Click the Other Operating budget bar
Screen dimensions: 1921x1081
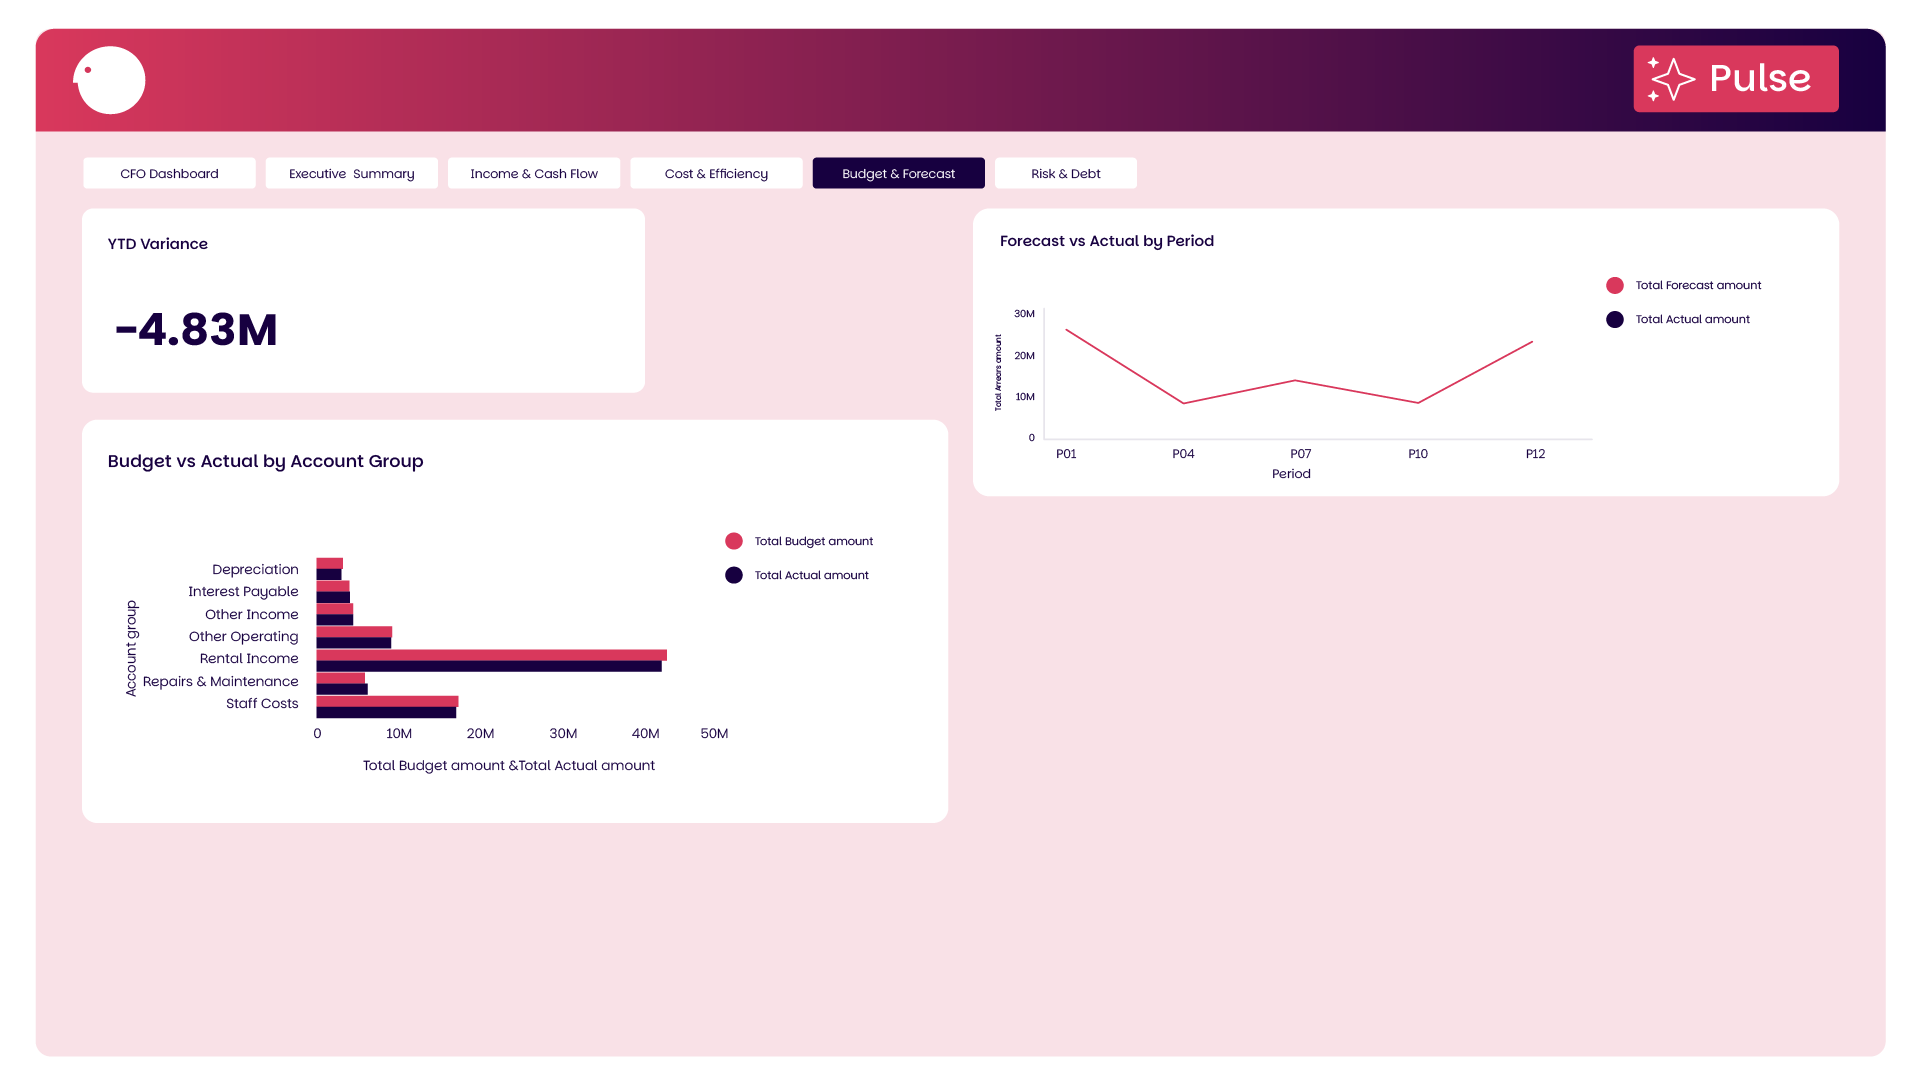click(354, 632)
